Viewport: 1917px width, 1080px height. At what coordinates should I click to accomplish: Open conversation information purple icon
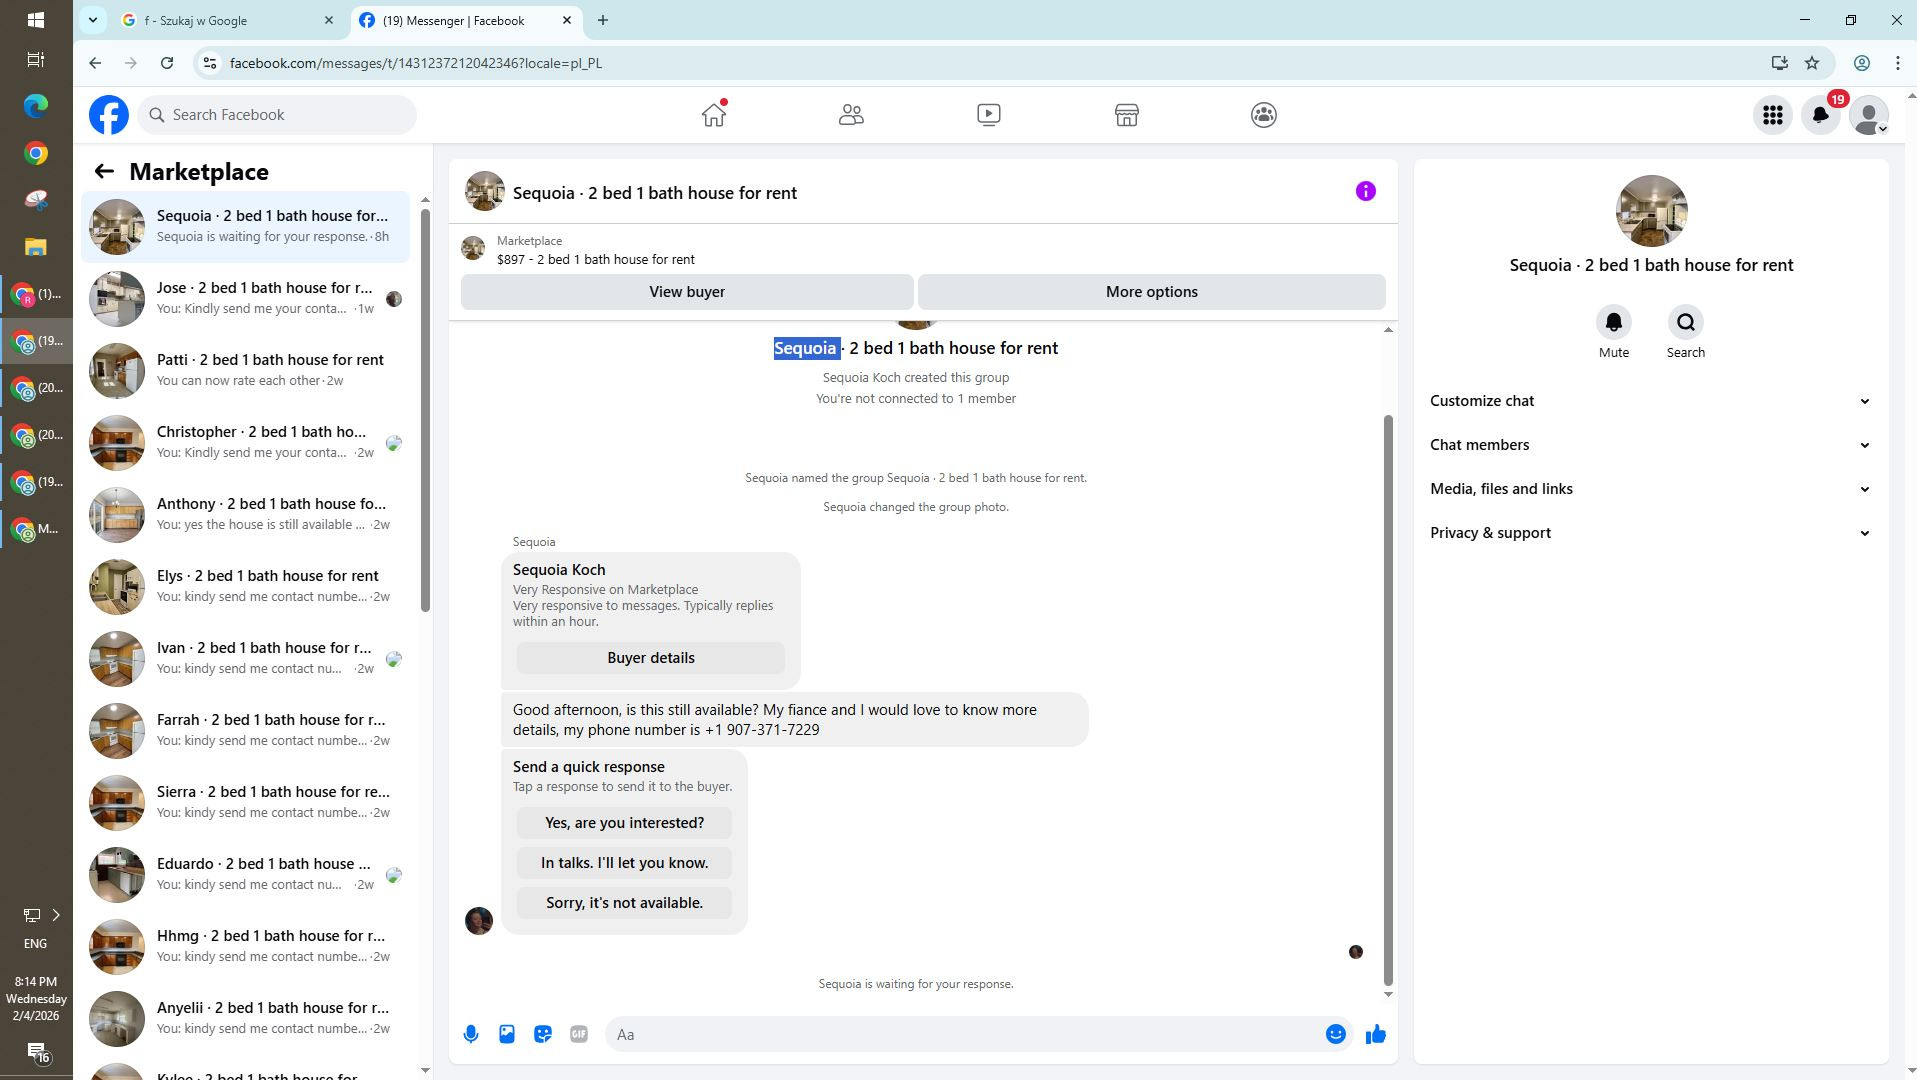1365,191
